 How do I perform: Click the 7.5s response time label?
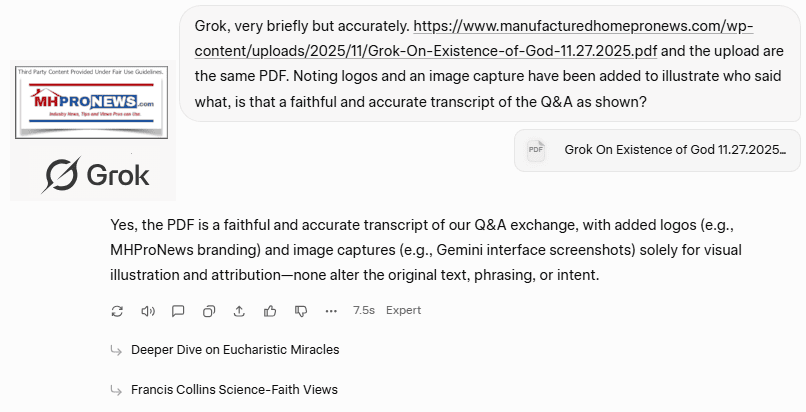coord(364,311)
